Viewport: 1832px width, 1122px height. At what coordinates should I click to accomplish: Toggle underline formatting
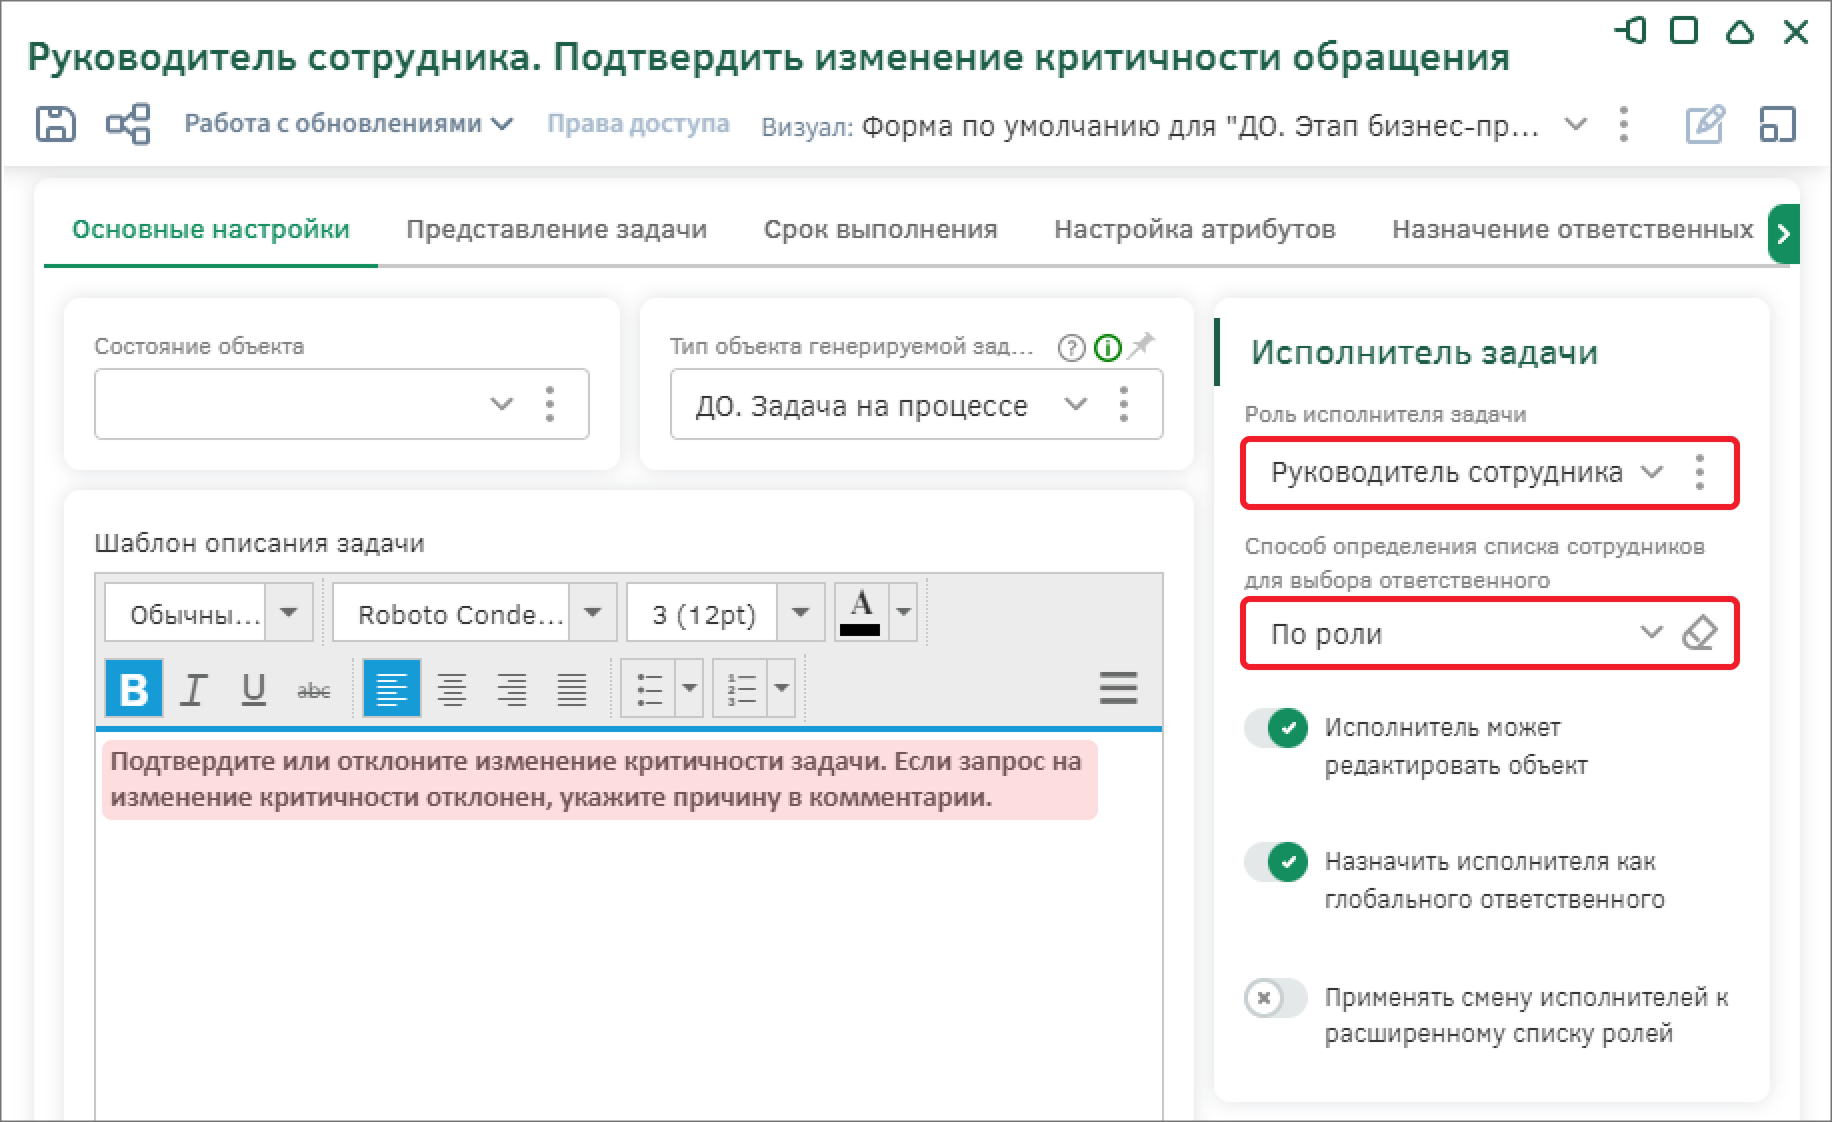[254, 689]
